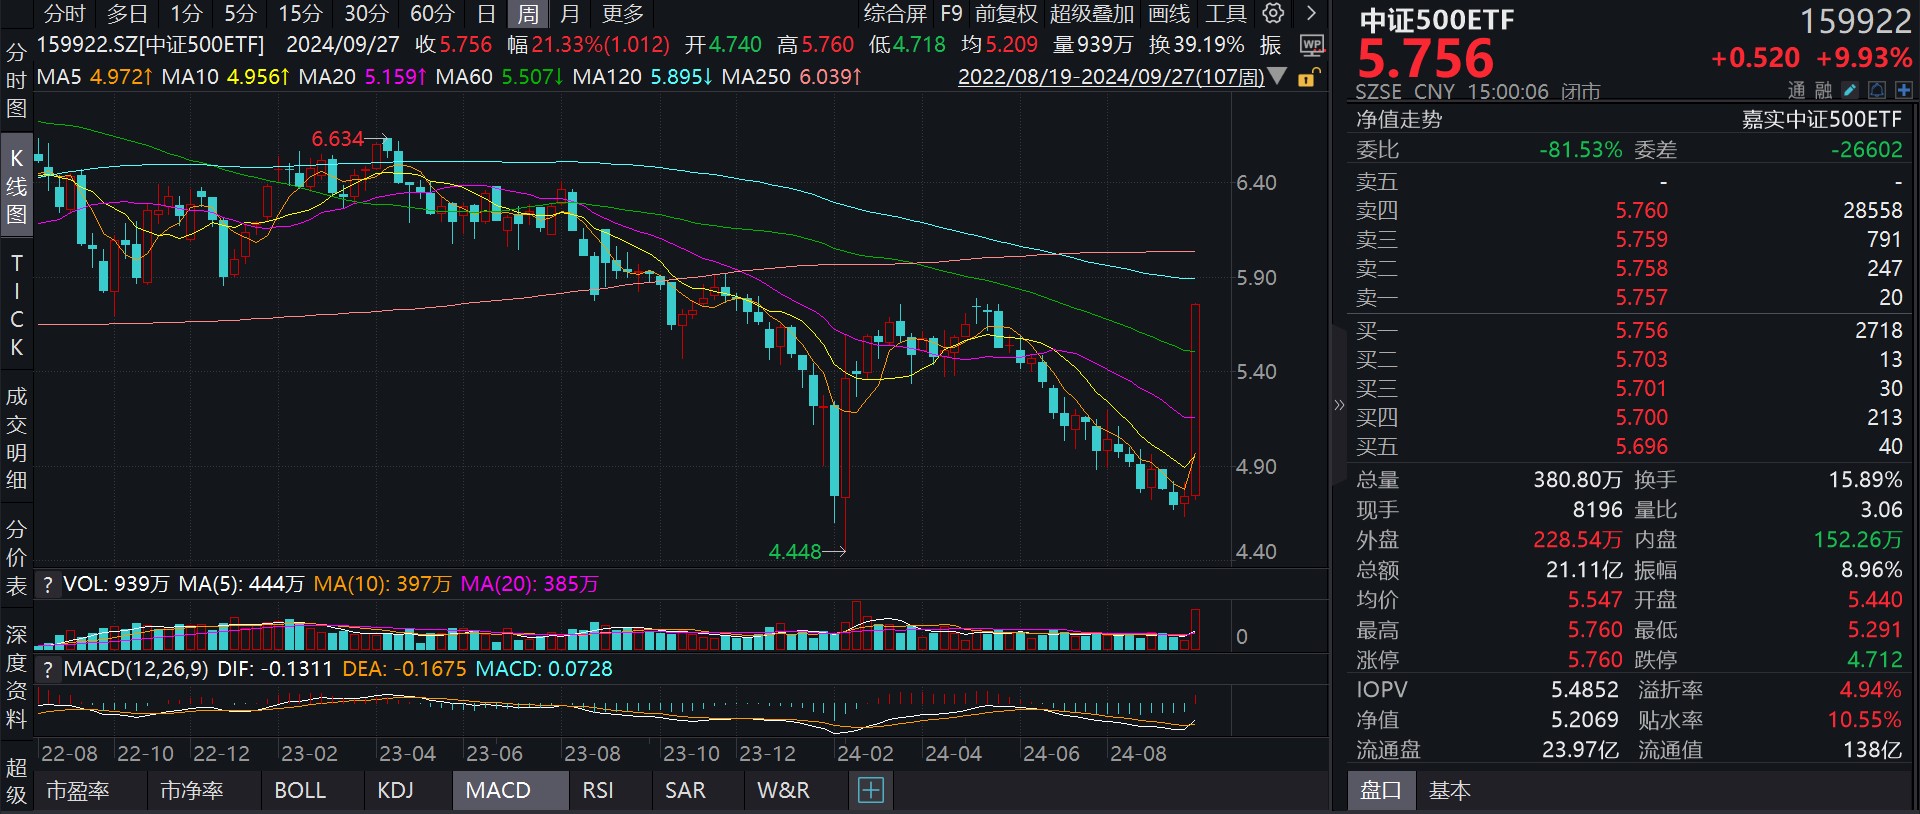Click the VOL indicator help question mark
Viewport: 1920px width, 814px height.
[x=47, y=585]
